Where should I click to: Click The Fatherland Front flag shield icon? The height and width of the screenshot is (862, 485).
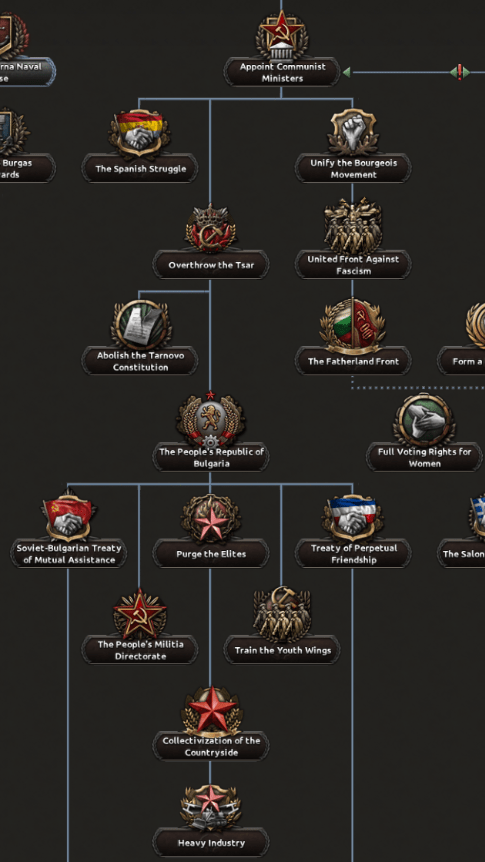click(352, 325)
